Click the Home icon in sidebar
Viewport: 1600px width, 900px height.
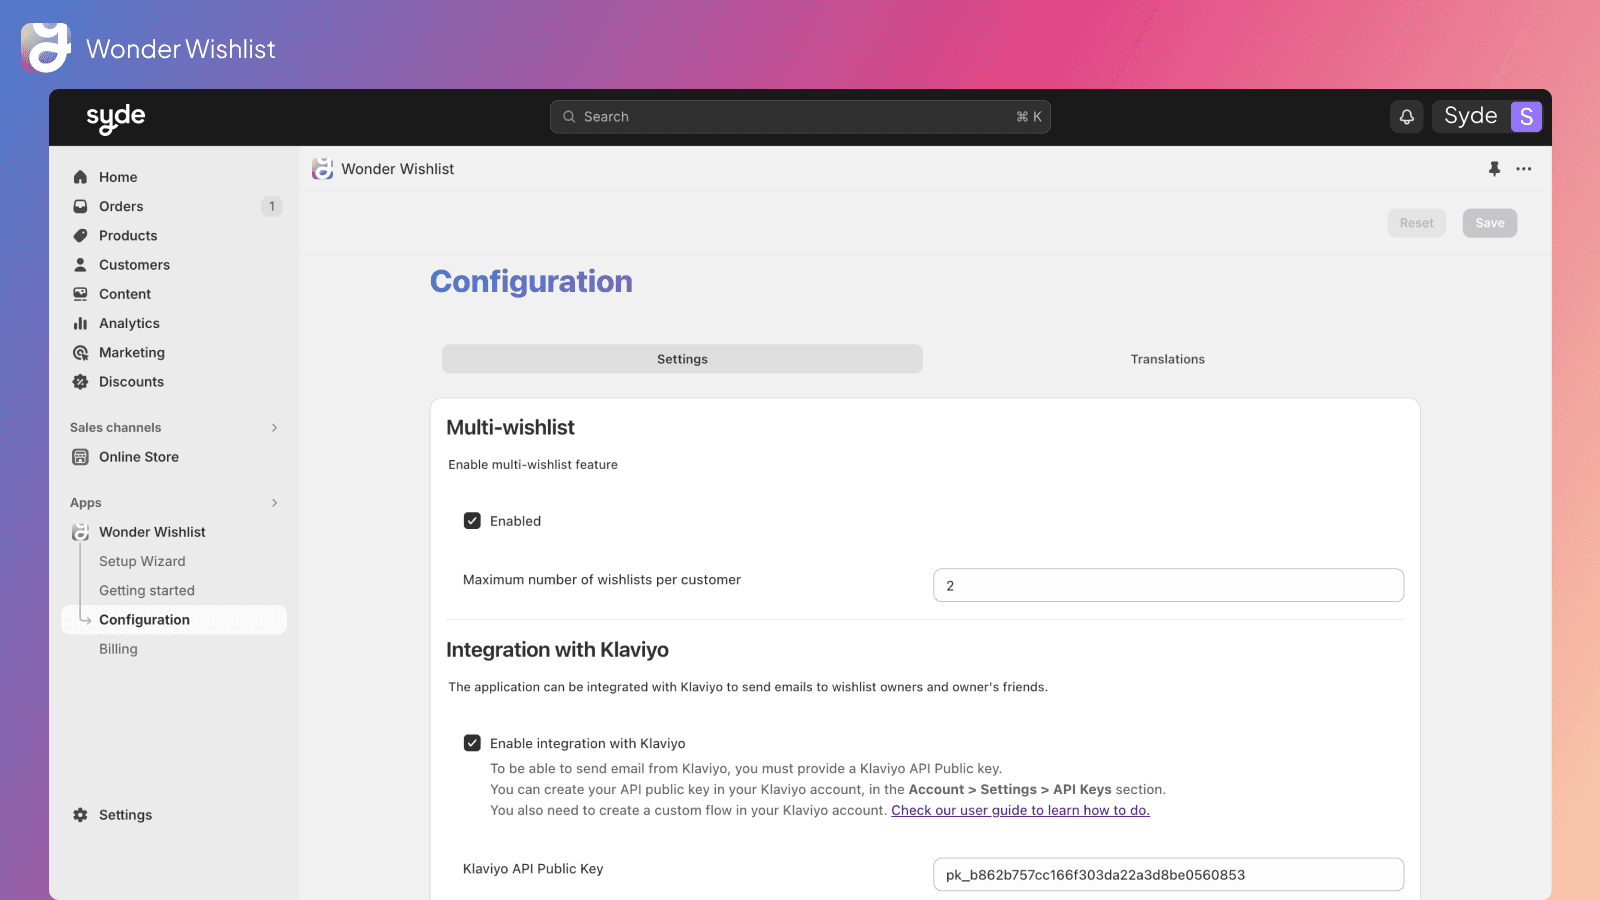80,177
